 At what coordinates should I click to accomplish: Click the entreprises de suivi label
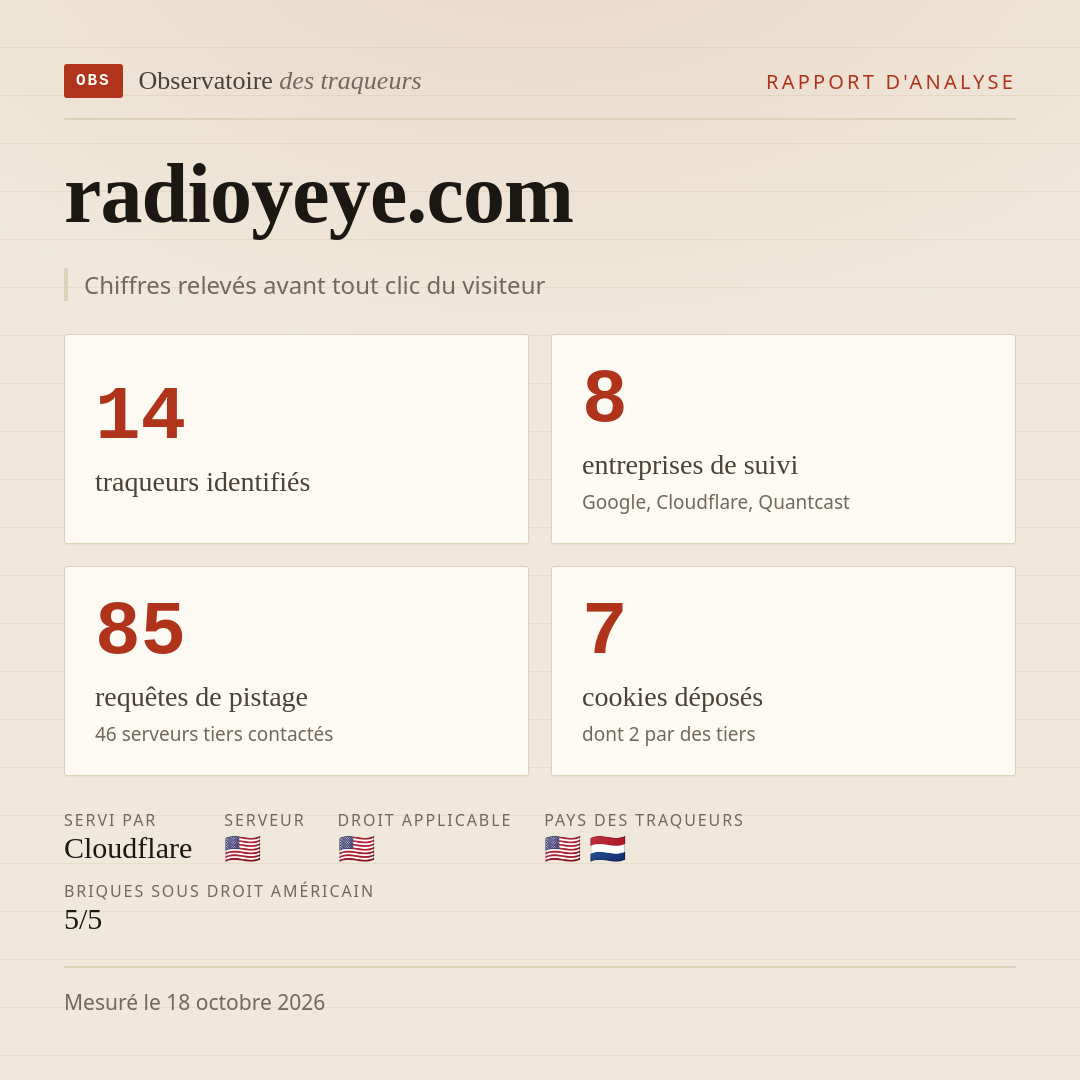pos(689,466)
